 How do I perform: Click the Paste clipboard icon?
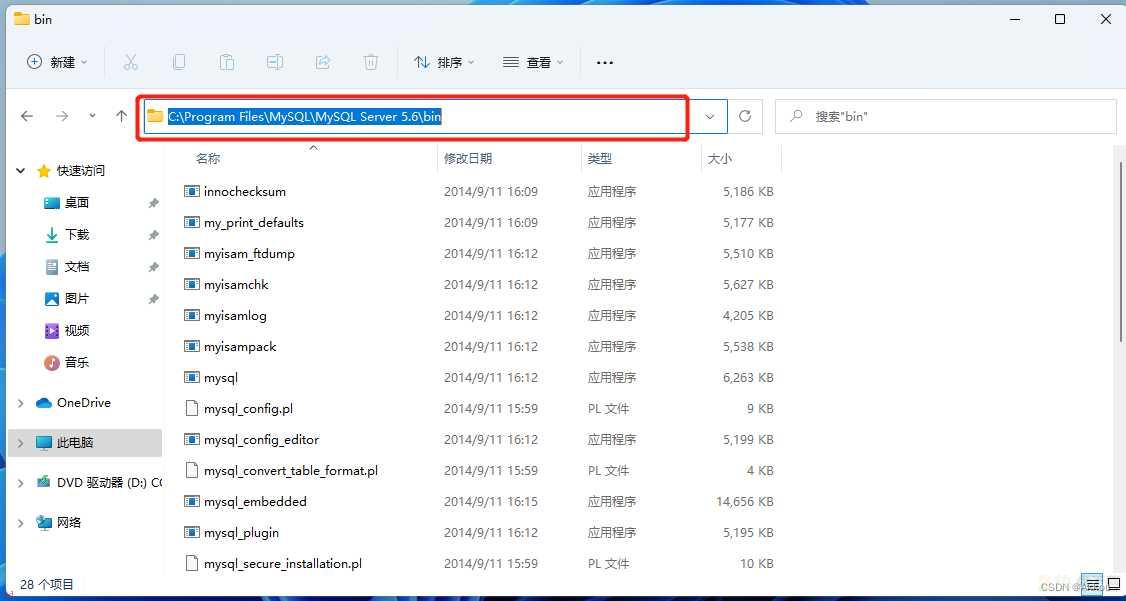pos(226,62)
